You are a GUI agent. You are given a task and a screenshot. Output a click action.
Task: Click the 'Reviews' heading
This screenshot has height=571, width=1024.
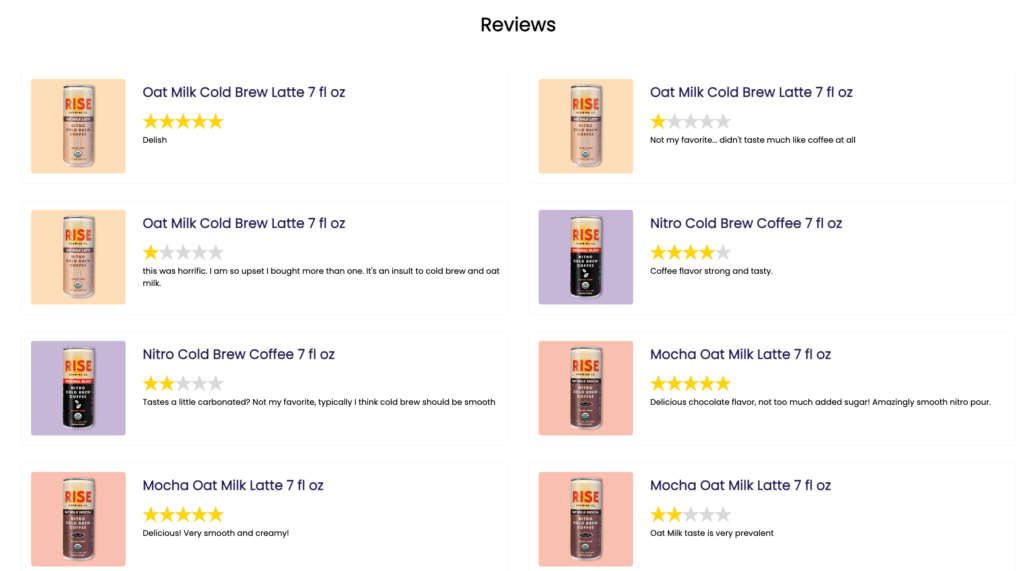pyautogui.click(x=518, y=25)
